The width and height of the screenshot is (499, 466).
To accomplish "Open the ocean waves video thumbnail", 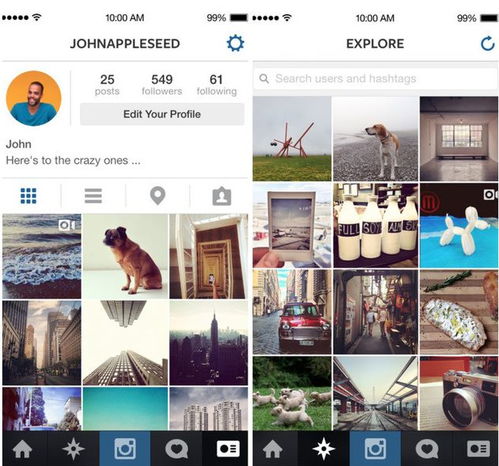I will [x=42, y=256].
